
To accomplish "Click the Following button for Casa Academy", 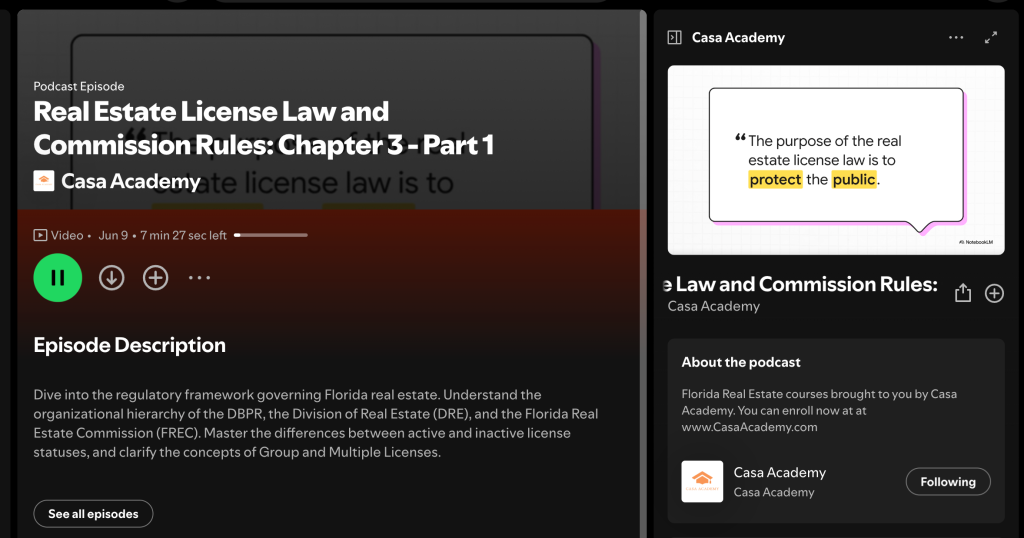I will tap(948, 481).
